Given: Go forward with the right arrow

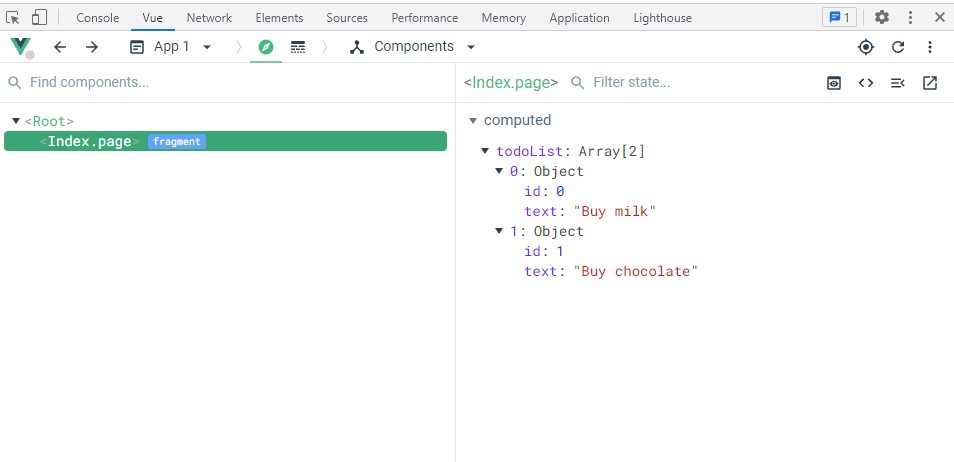Looking at the screenshot, I should 92,47.
